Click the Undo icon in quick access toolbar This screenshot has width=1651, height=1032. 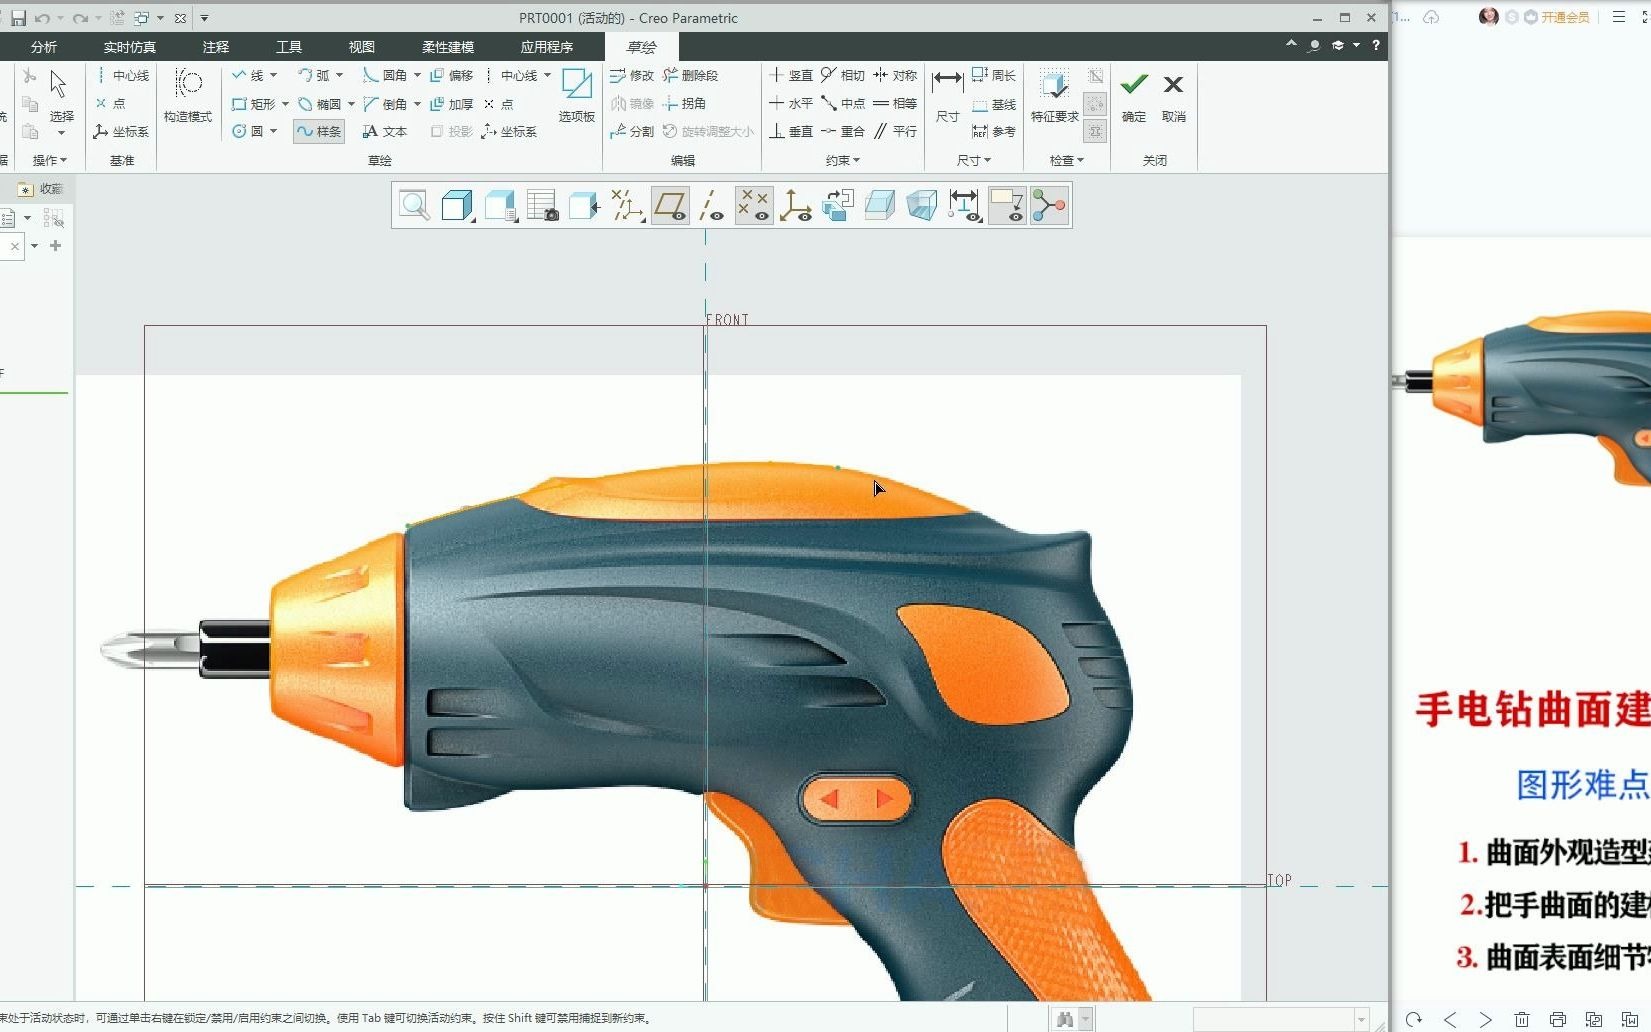[42, 18]
